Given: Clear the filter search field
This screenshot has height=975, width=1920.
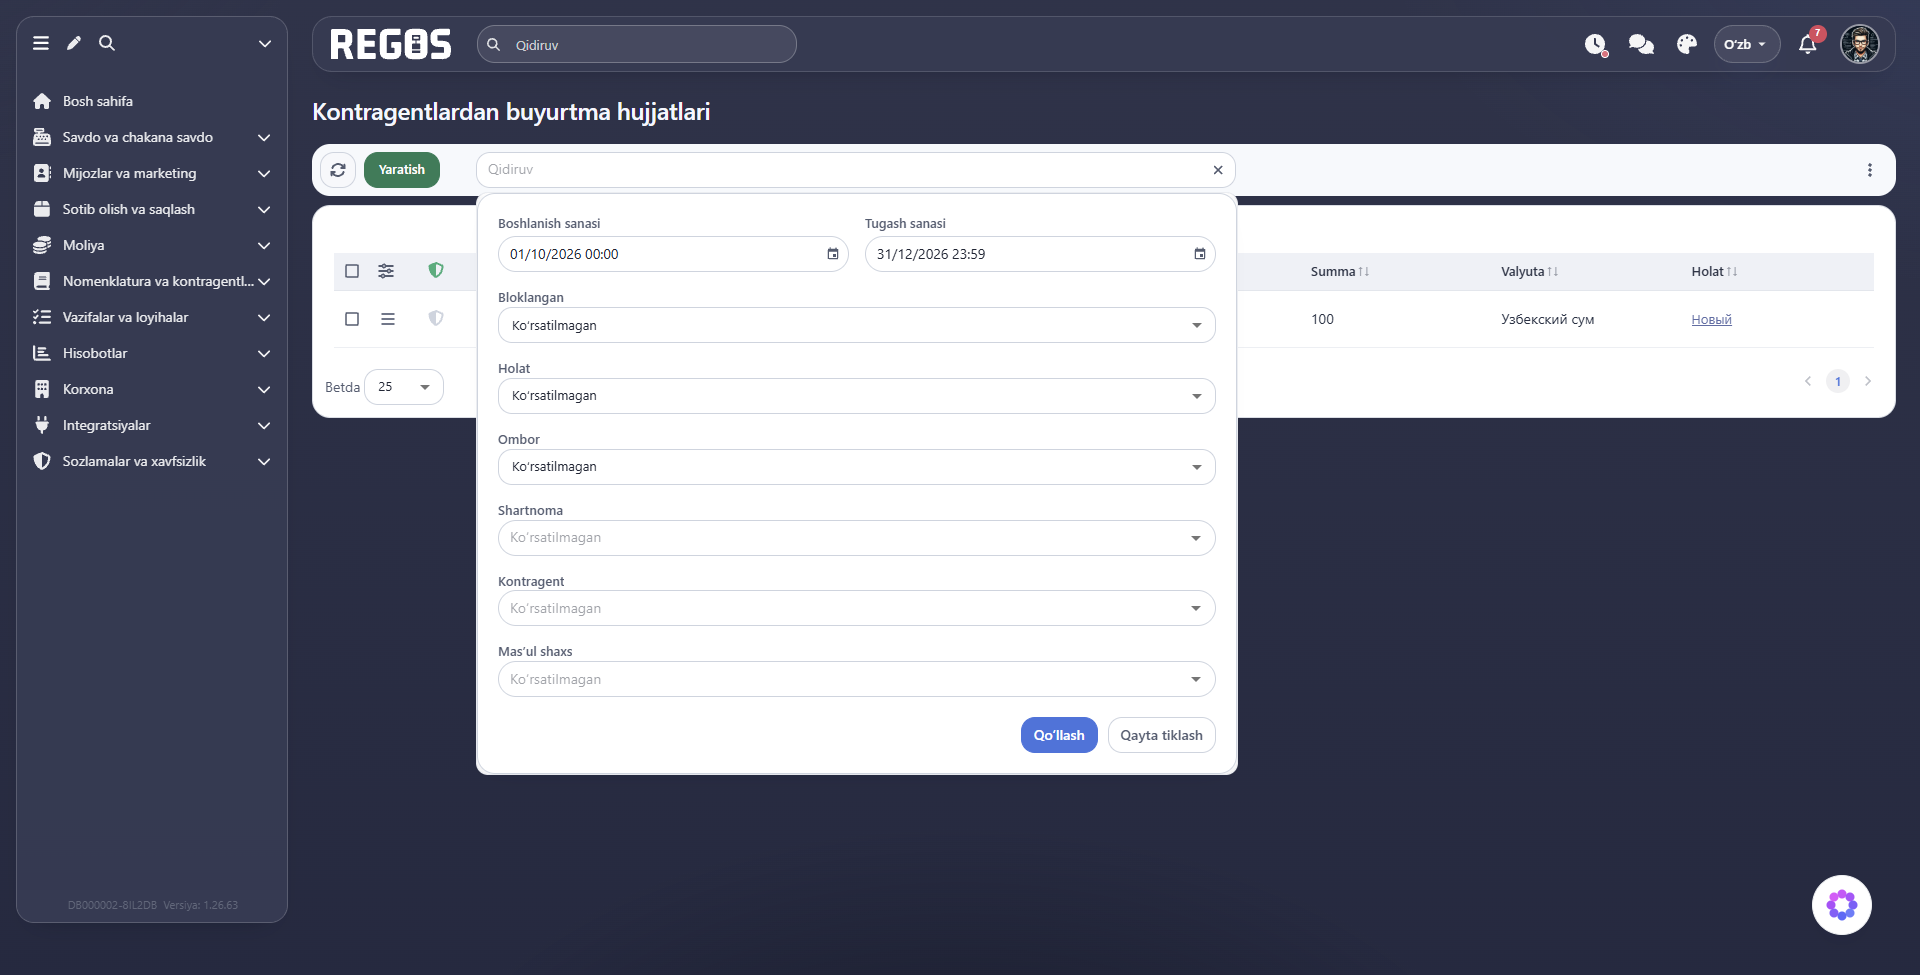Looking at the screenshot, I should point(1218,170).
